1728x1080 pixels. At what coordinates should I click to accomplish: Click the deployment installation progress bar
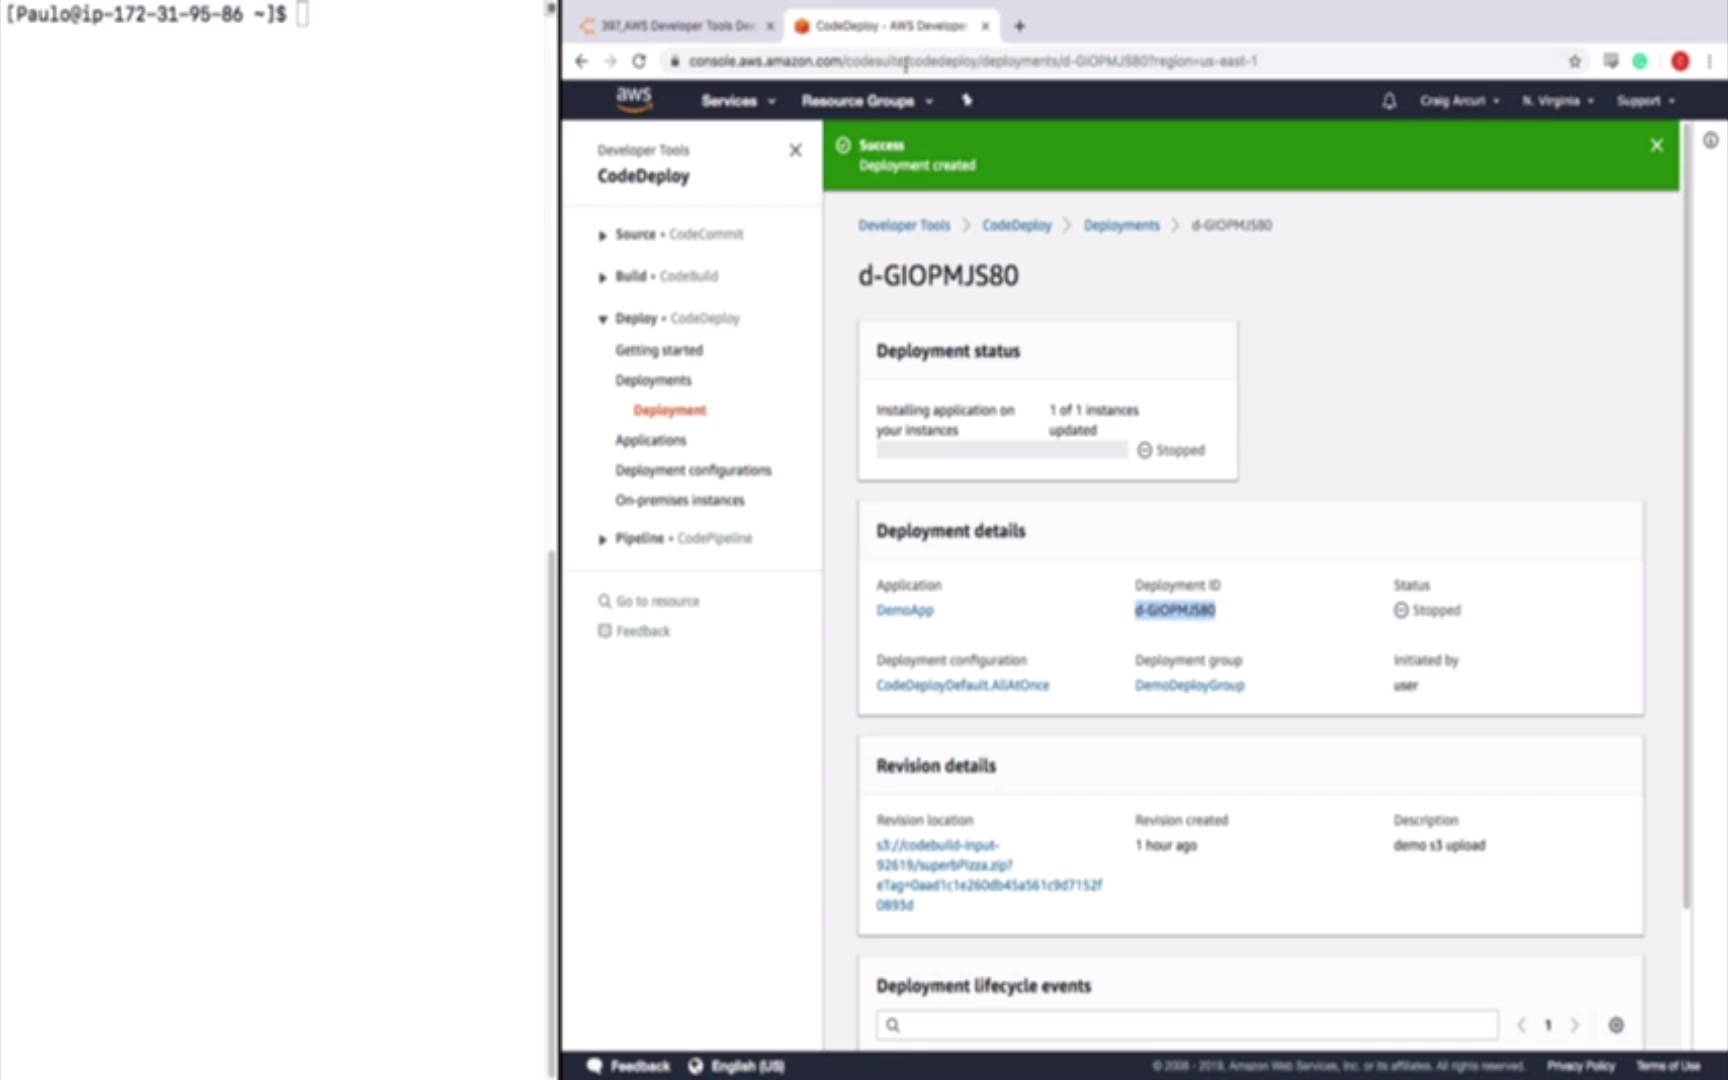[1002, 450]
